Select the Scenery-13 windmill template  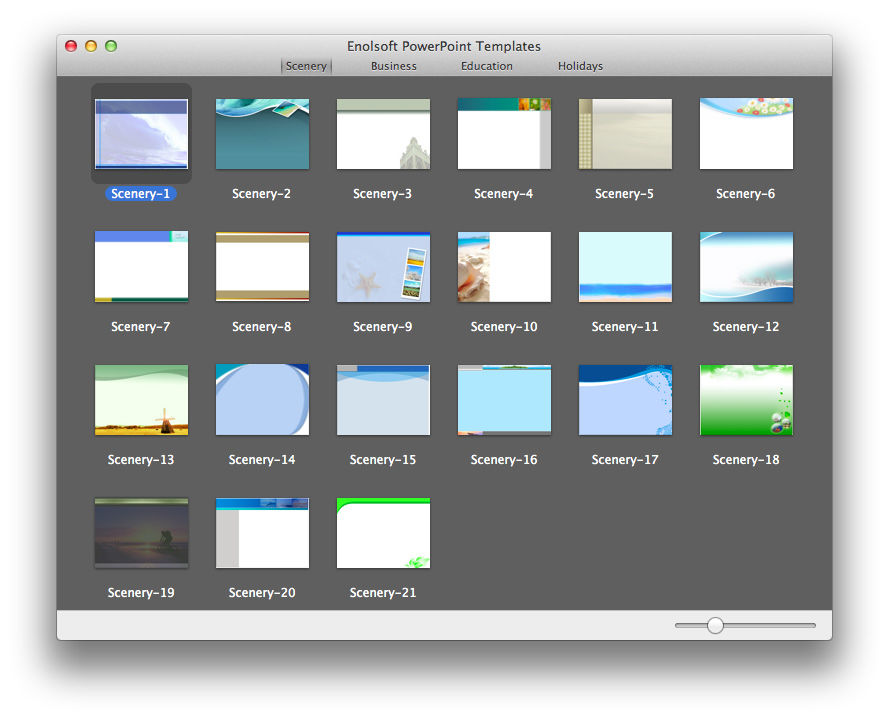[141, 400]
